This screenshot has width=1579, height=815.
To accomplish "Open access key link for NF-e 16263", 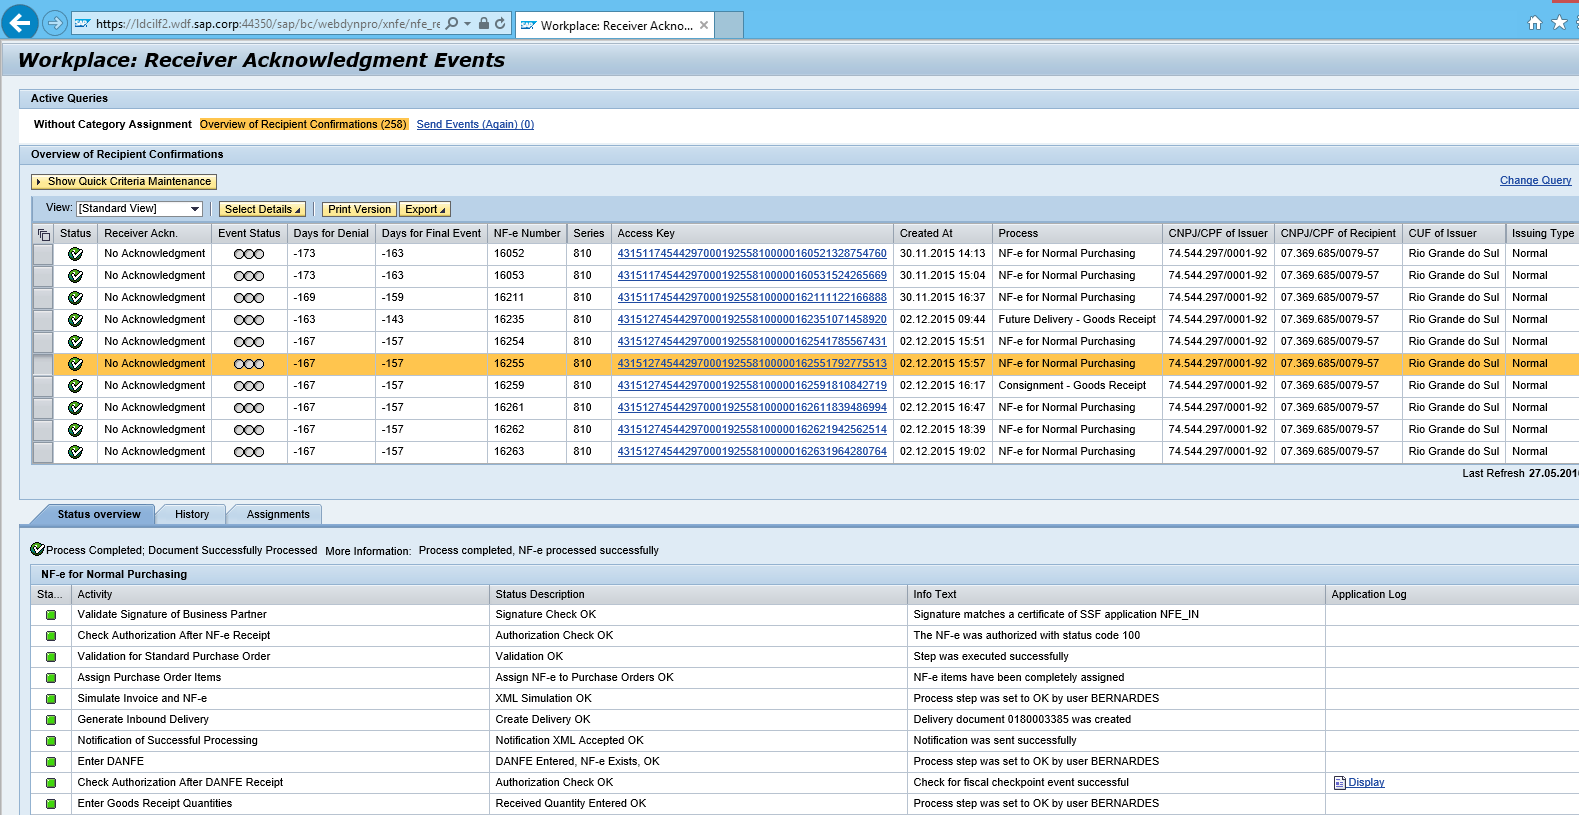I will pos(752,452).
